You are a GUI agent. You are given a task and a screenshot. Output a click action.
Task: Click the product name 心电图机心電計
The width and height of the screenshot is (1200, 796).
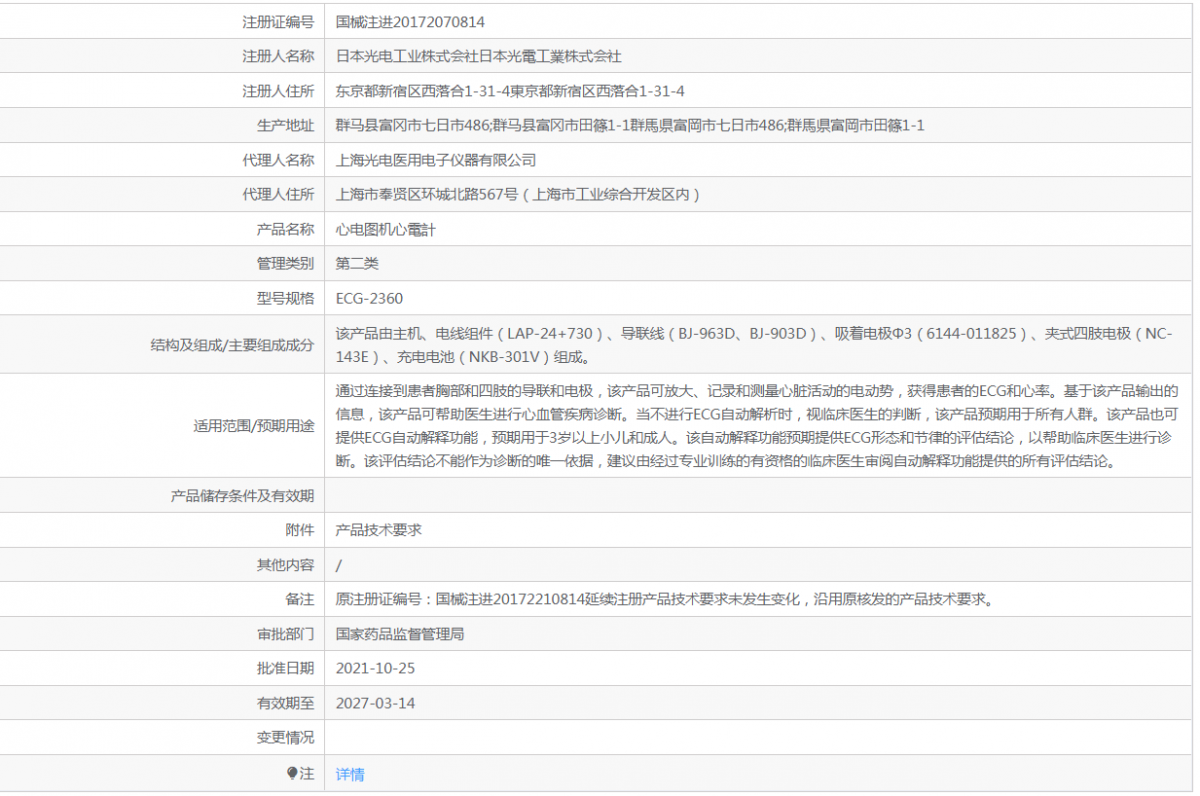tap(386, 229)
